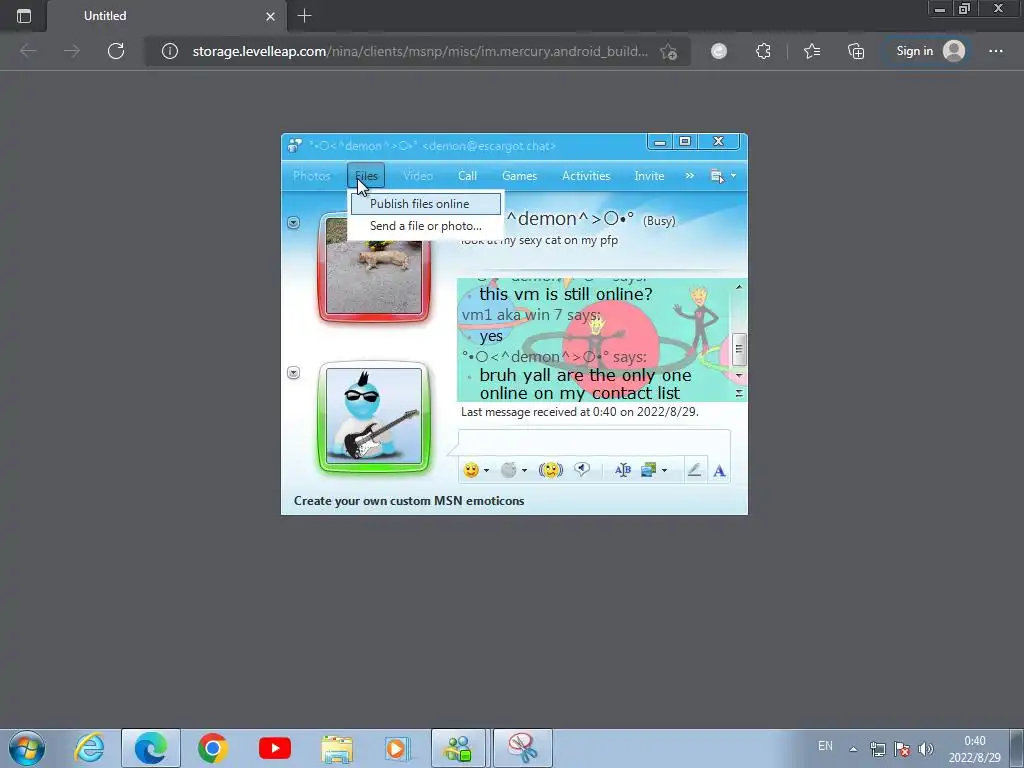Open a new browser tab
1024x768 pixels.
(x=304, y=16)
